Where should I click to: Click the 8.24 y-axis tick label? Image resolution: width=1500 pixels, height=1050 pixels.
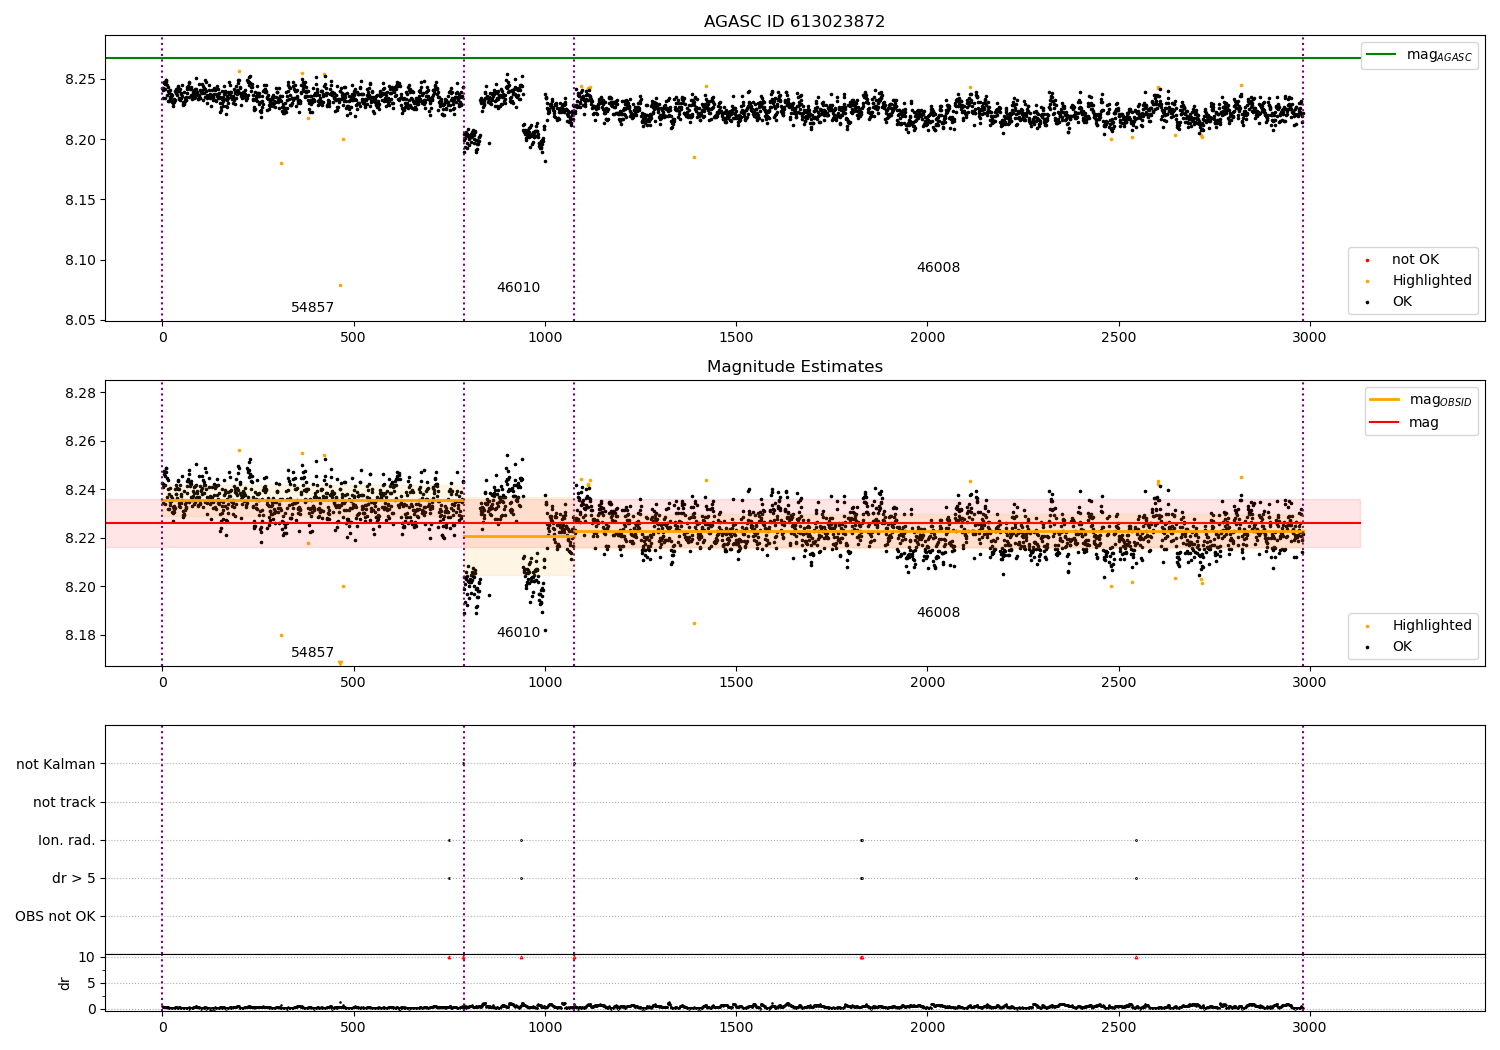pyautogui.click(x=79, y=490)
